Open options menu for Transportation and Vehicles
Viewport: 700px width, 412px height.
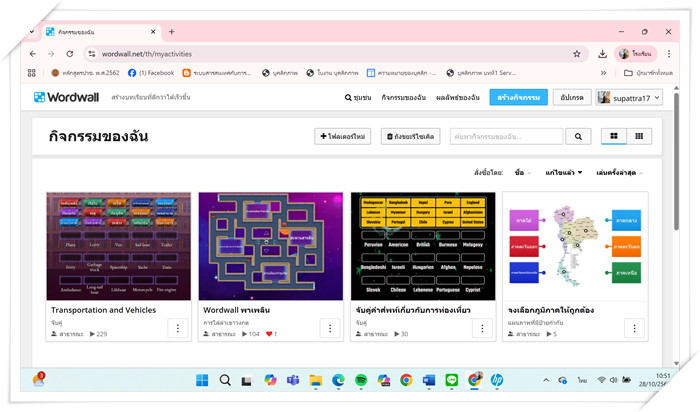pyautogui.click(x=178, y=328)
